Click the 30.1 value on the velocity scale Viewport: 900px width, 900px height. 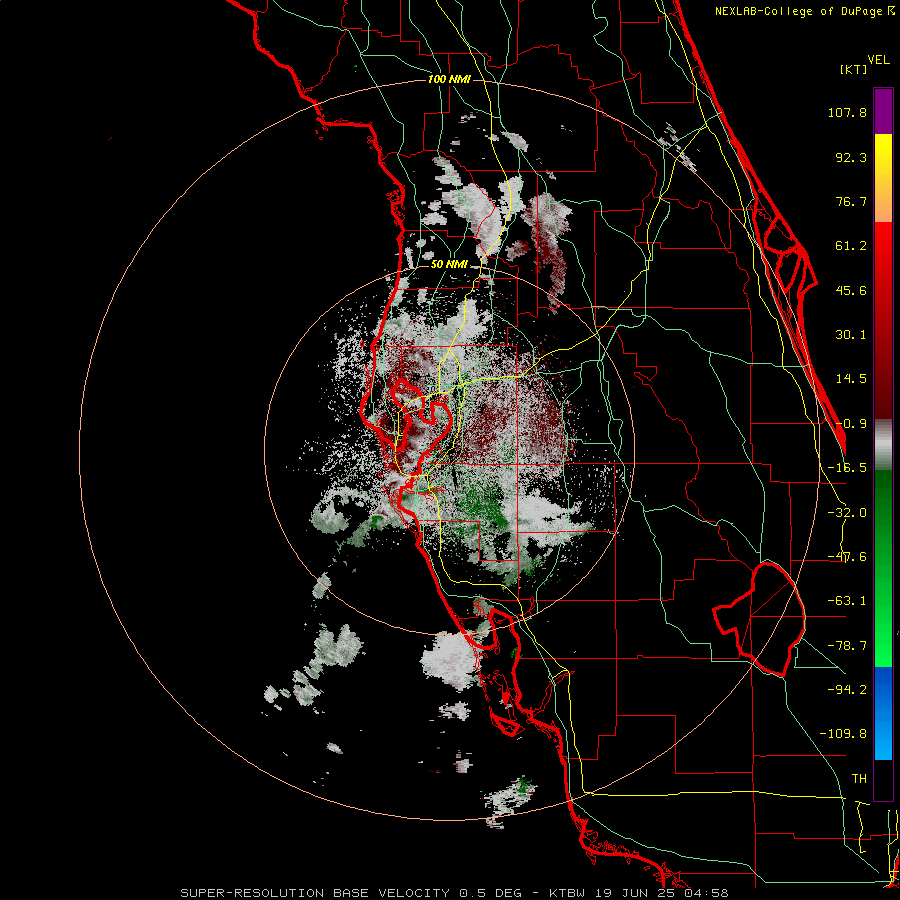click(x=851, y=335)
